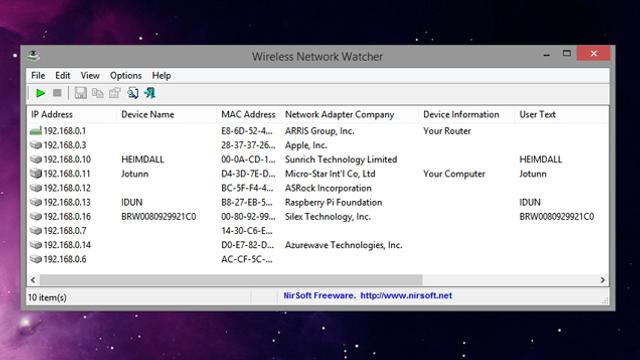Image resolution: width=640 pixels, height=360 pixels.
Task: Click router icon beside 192.168.0.1
Action: [x=36, y=131]
